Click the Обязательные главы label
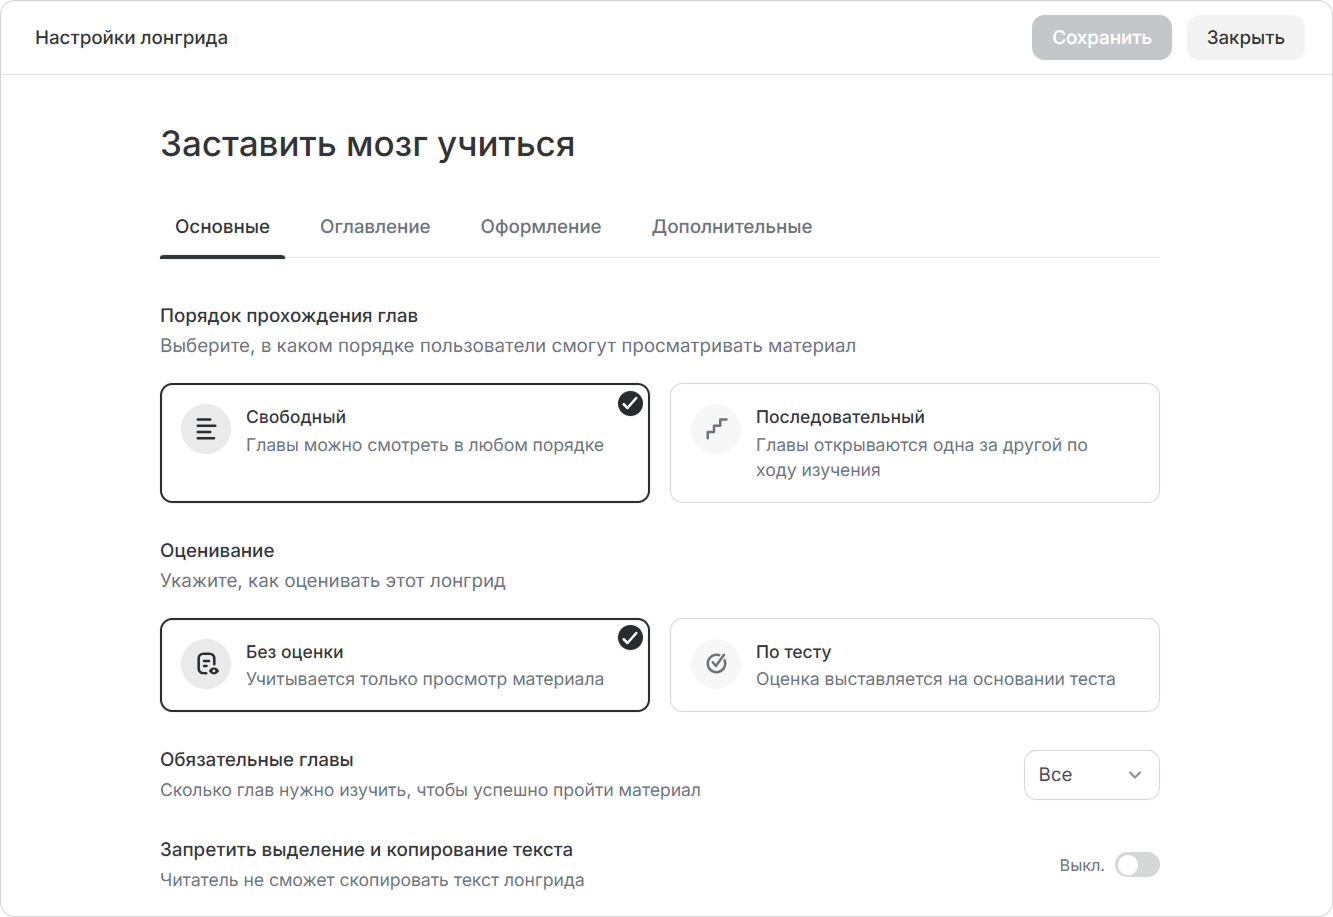The width and height of the screenshot is (1333, 917). point(257,760)
